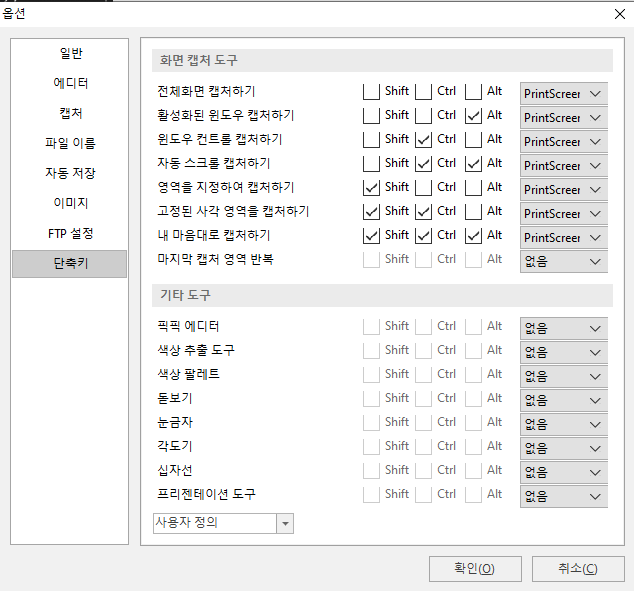634x591 pixels.
Task: Check Ctrl for 영역을 지정하여 캡처하기
Action: [x=423, y=188]
